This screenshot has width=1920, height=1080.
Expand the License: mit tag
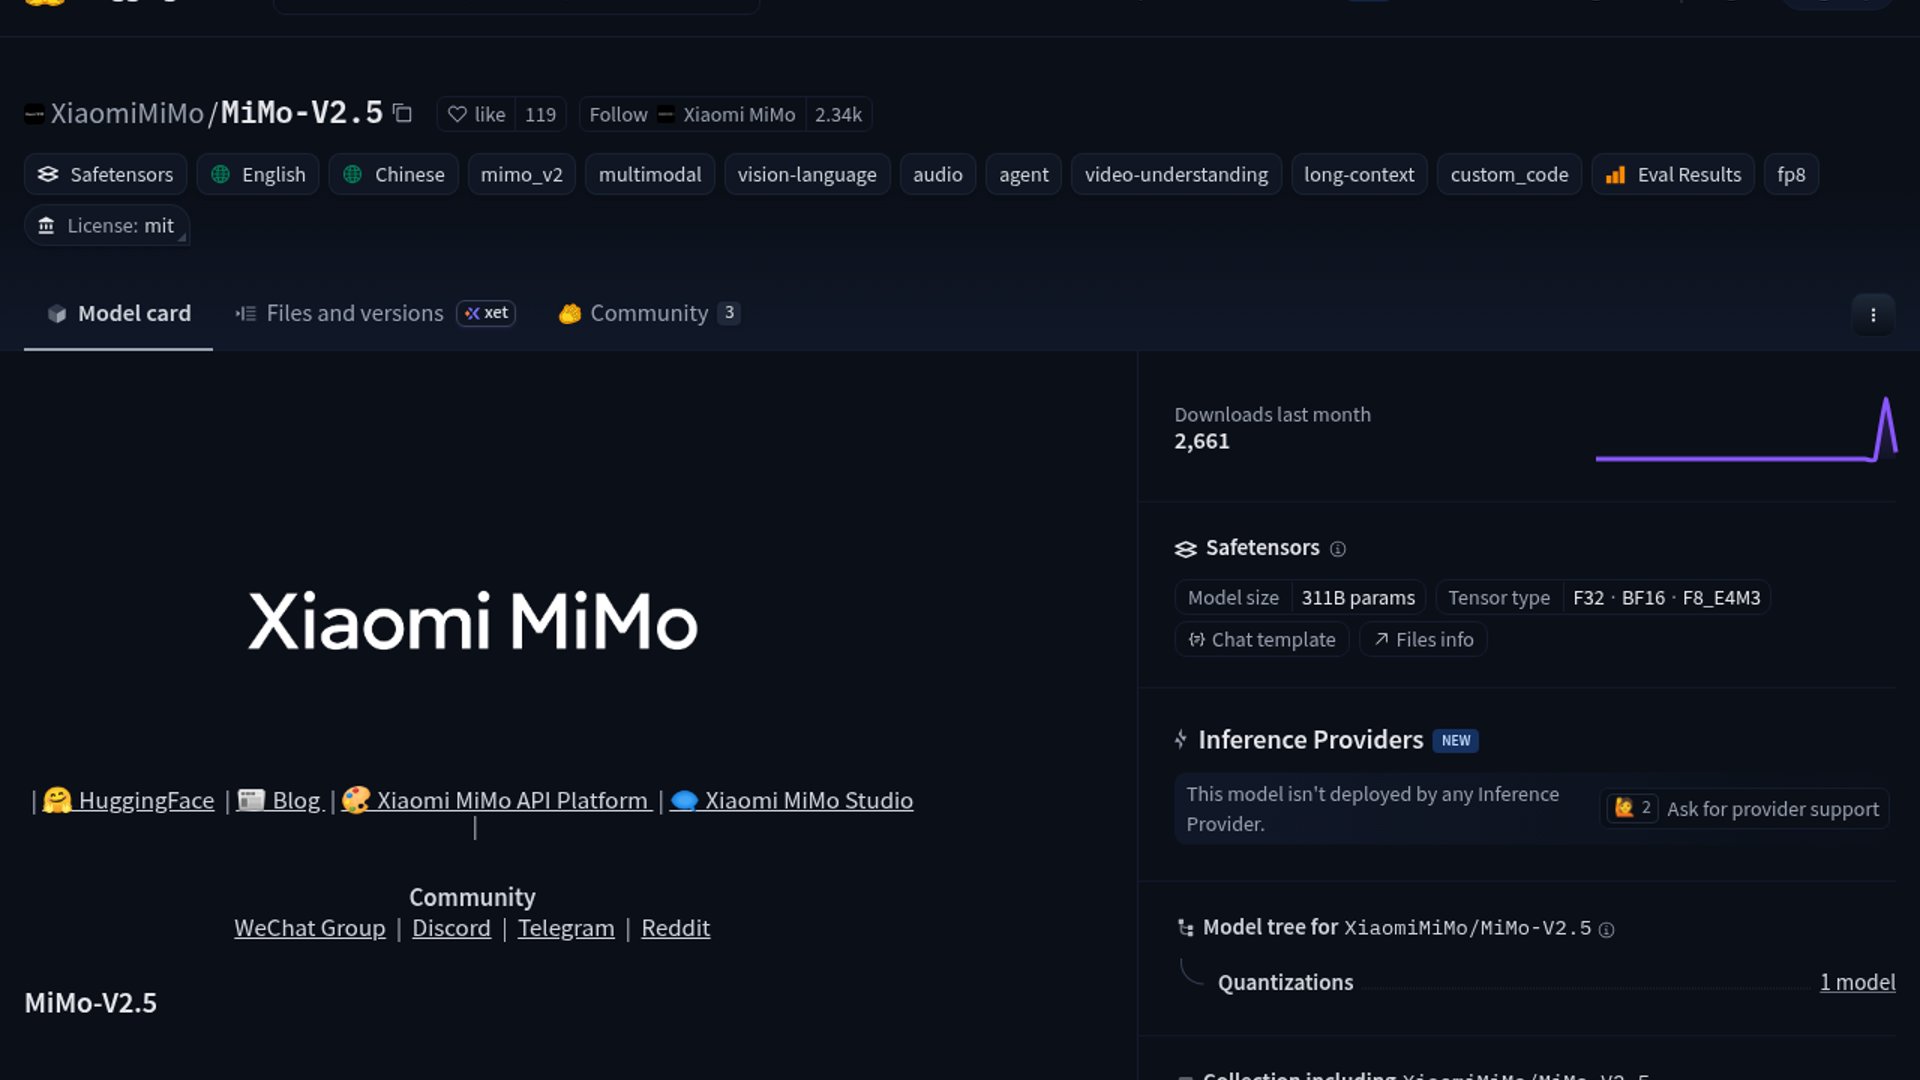tap(106, 226)
